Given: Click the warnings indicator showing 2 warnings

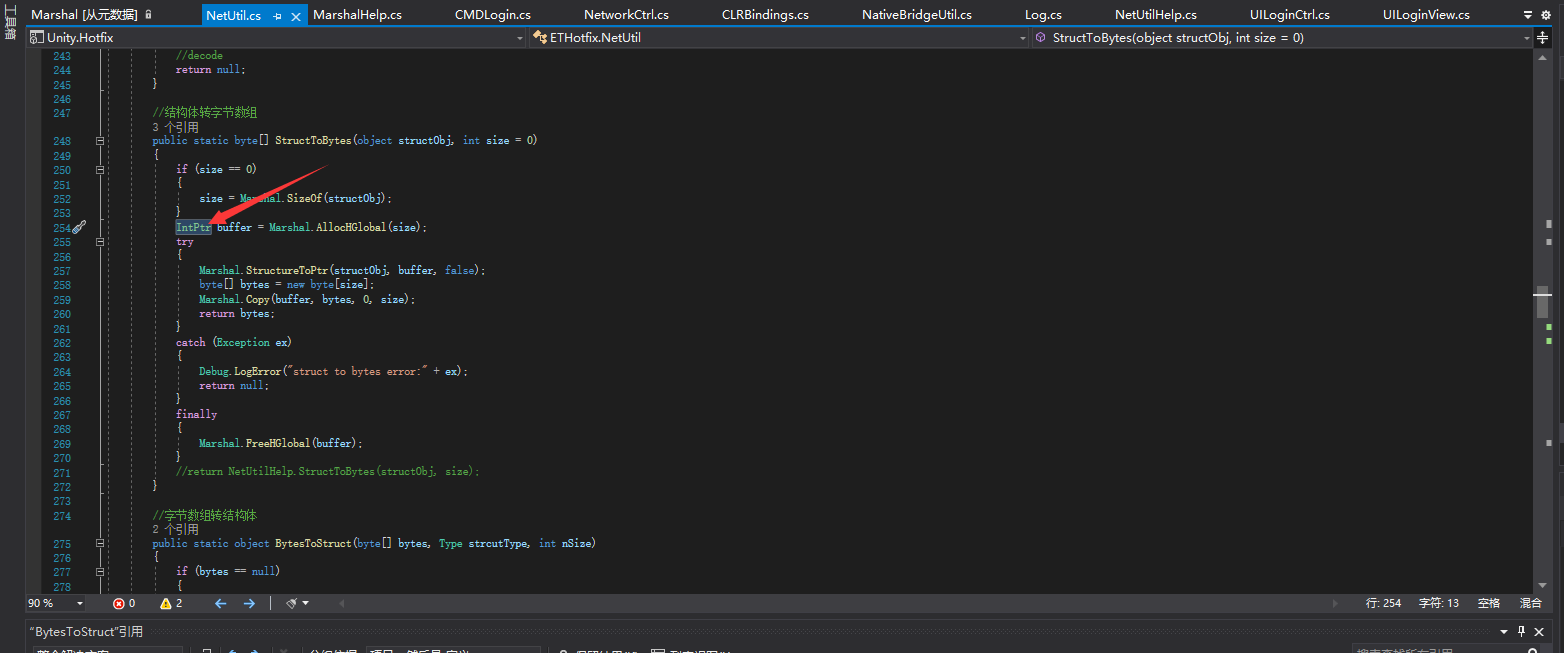Looking at the screenshot, I should pyautogui.click(x=167, y=603).
